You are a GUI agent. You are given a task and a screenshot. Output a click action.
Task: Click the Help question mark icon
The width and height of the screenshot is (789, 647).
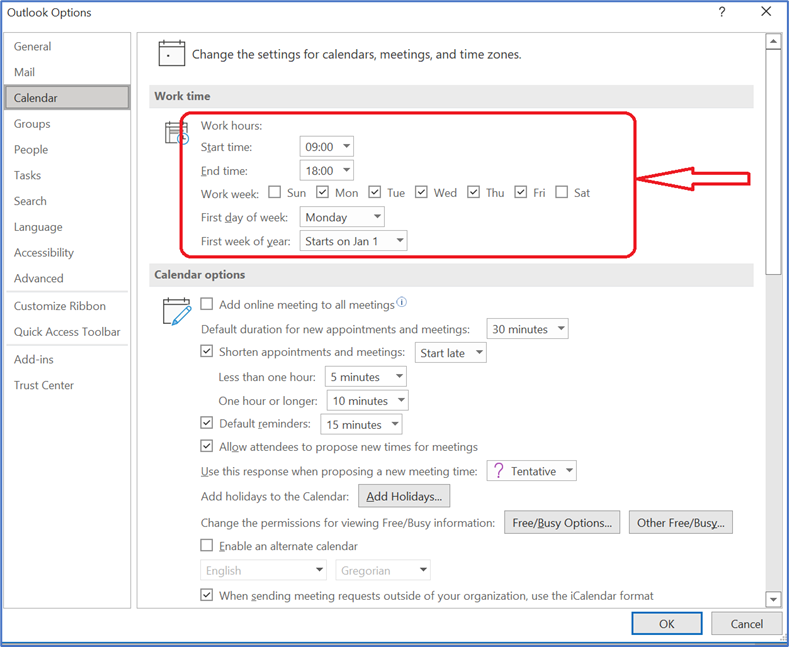click(722, 12)
